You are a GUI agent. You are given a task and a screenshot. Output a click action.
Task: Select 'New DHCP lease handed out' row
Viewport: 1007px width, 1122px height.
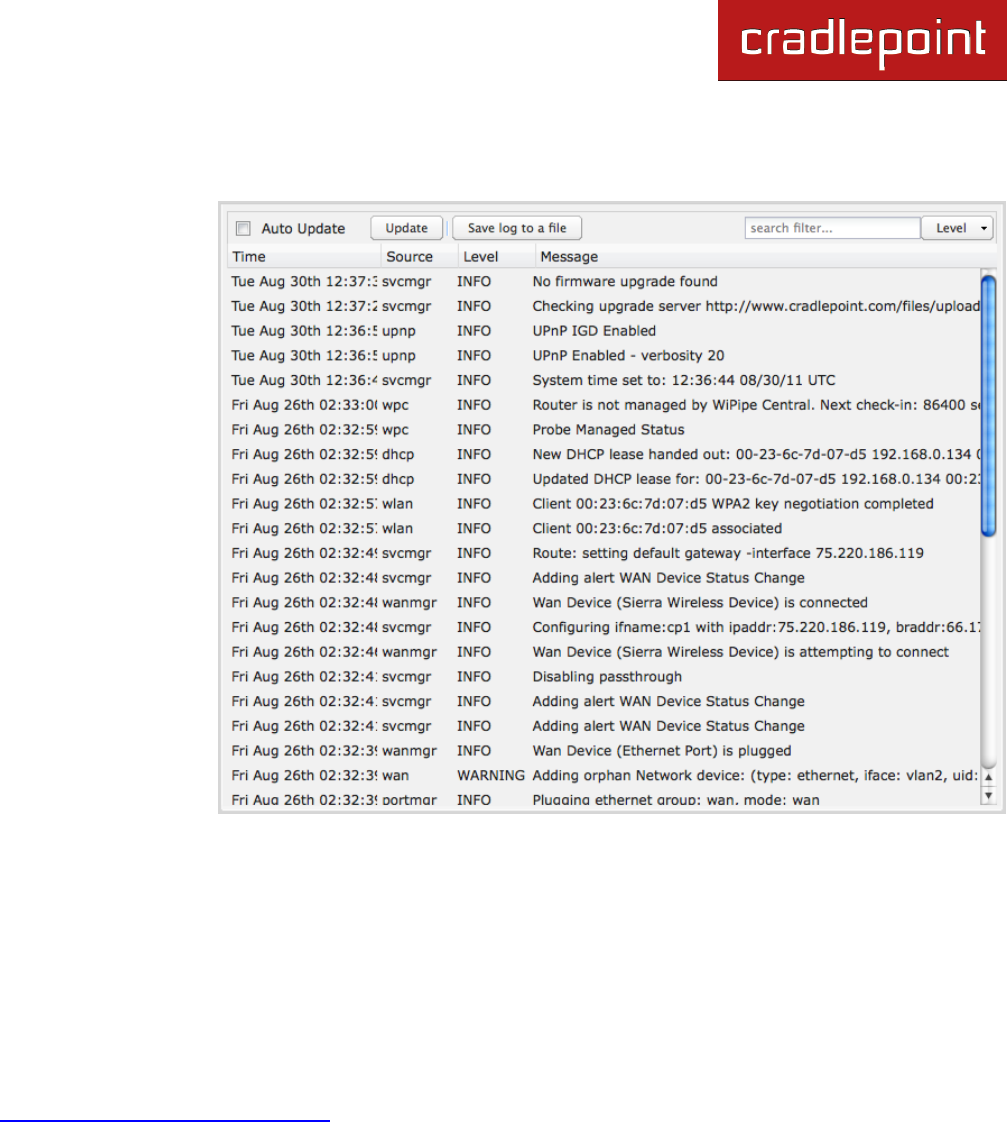click(x=603, y=454)
